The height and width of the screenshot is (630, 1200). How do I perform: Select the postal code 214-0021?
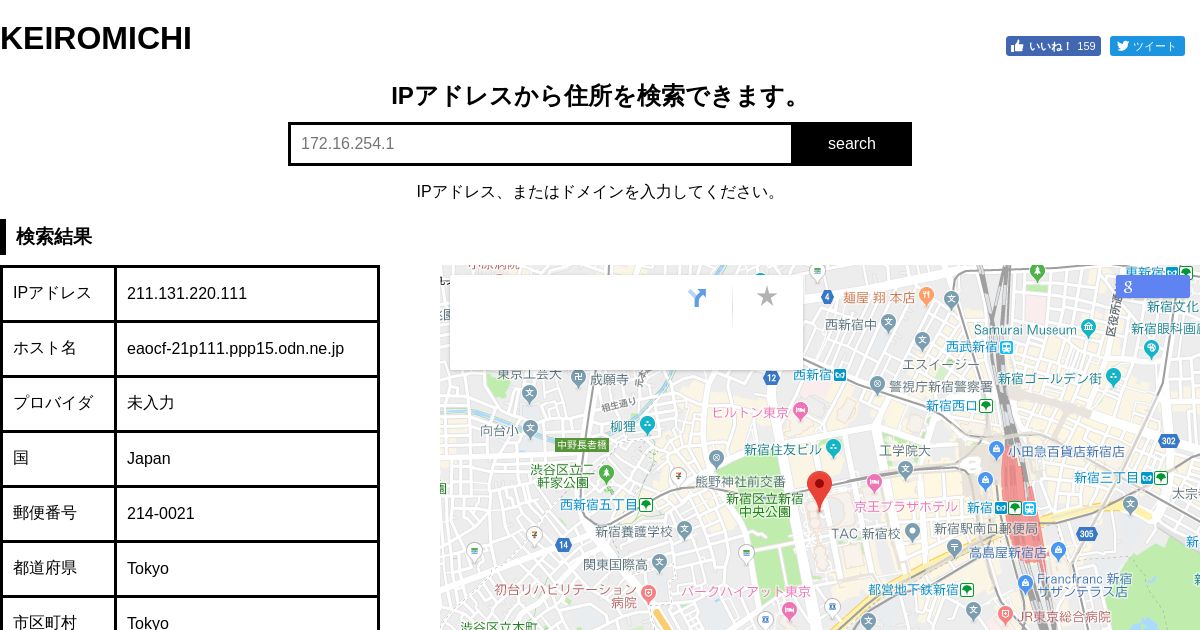pyautogui.click(x=161, y=513)
